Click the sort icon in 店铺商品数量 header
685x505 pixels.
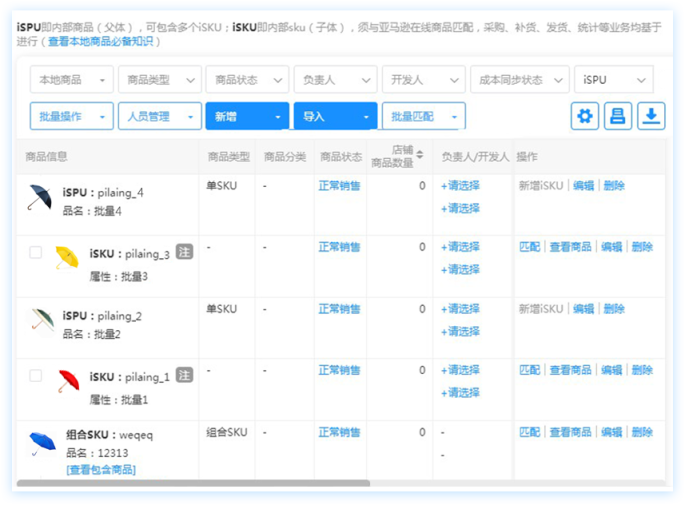tap(419, 157)
